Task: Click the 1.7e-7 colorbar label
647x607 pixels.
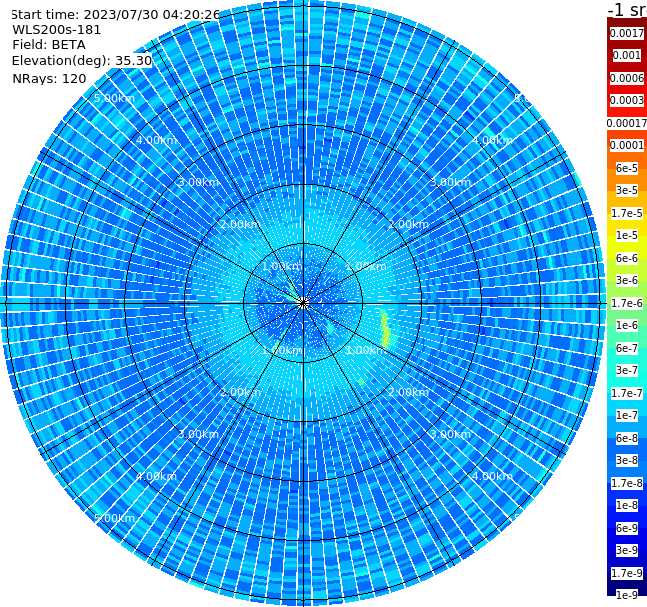Action: click(627, 393)
